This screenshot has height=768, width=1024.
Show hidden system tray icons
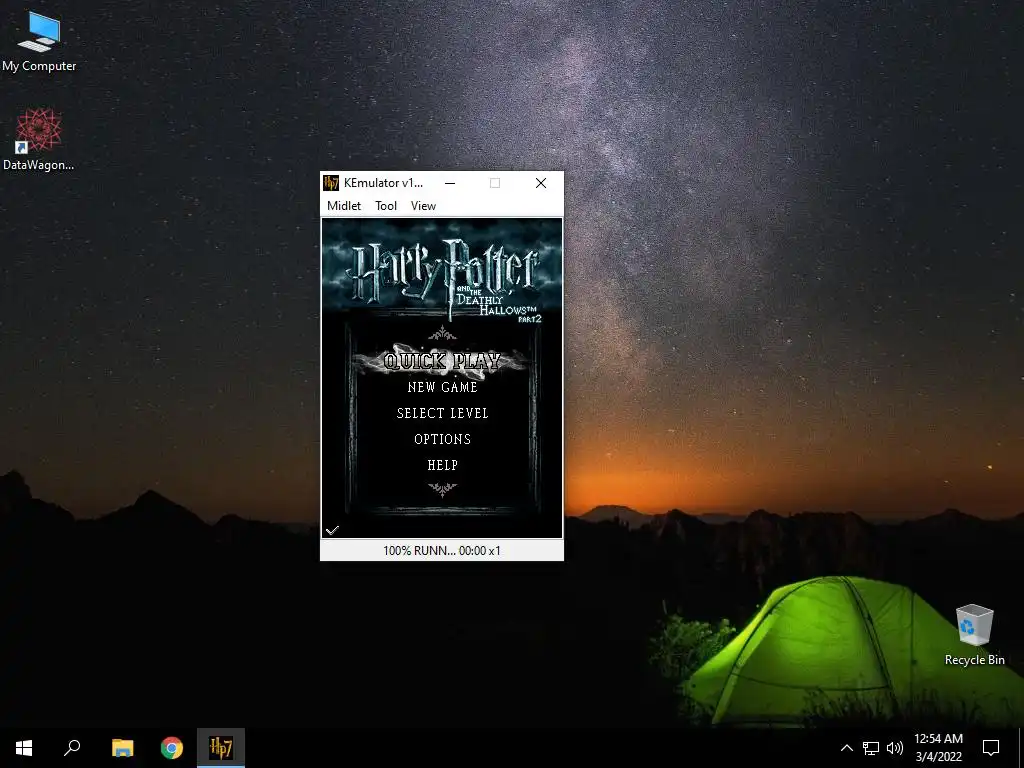click(846, 748)
